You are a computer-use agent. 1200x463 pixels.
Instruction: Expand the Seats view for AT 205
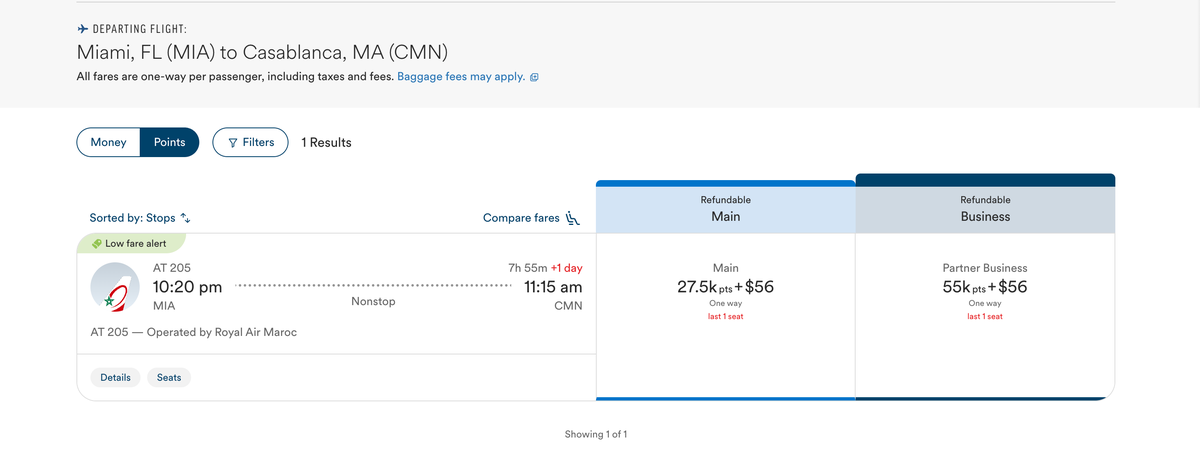click(x=169, y=378)
